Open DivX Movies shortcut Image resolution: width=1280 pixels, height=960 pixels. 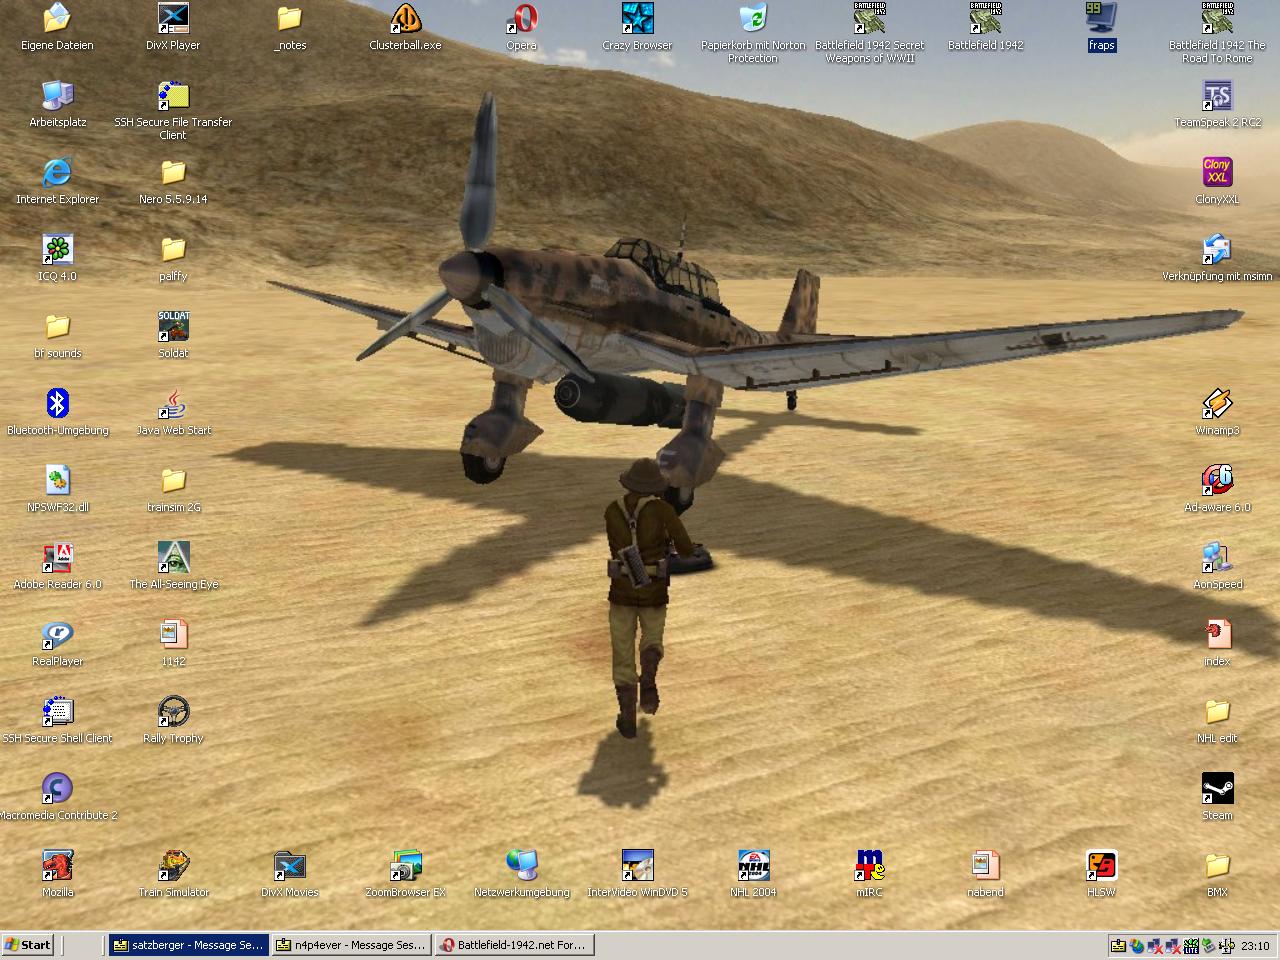(289, 874)
